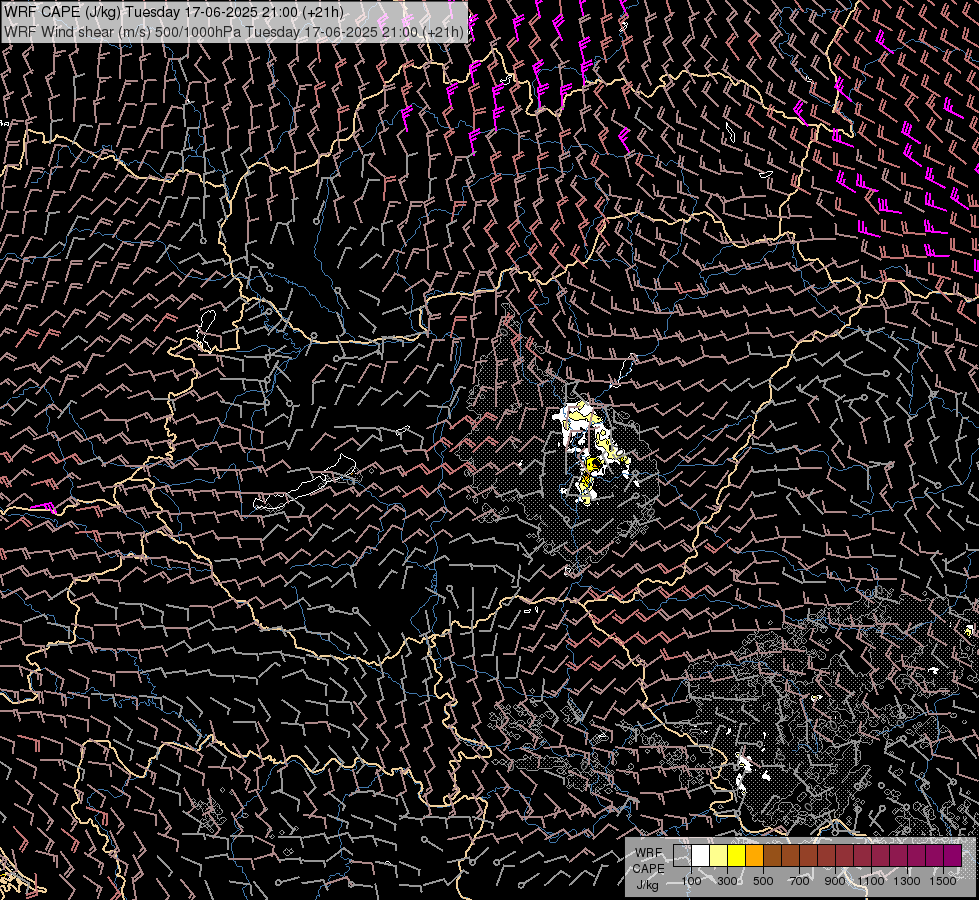Click the 700 label in the legend

coord(799,881)
